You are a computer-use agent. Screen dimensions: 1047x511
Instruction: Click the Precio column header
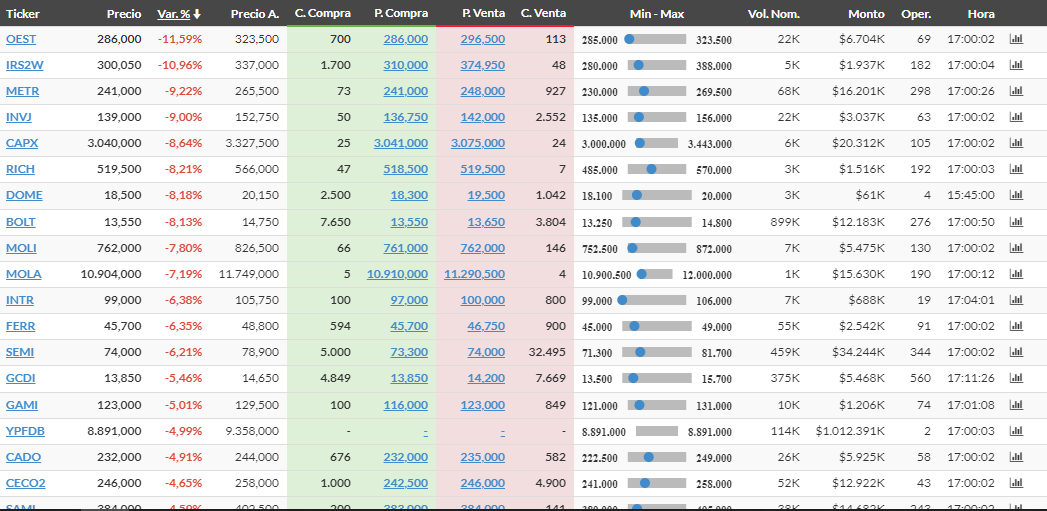(124, 14)
